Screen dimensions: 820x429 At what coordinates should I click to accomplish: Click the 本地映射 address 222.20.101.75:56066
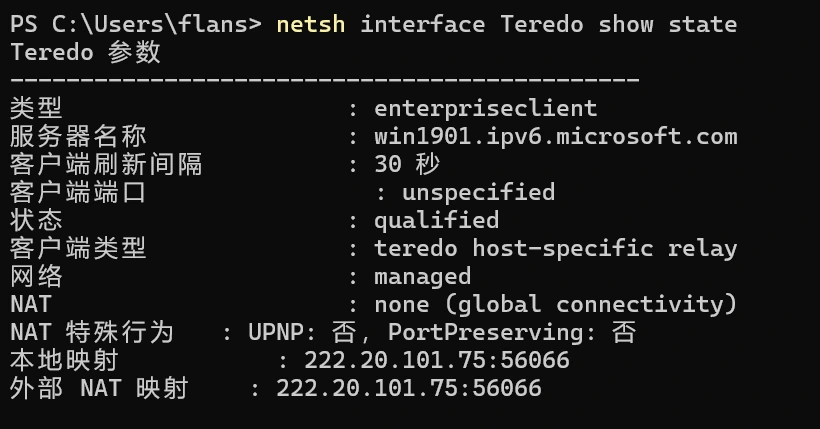click(437, 360)
